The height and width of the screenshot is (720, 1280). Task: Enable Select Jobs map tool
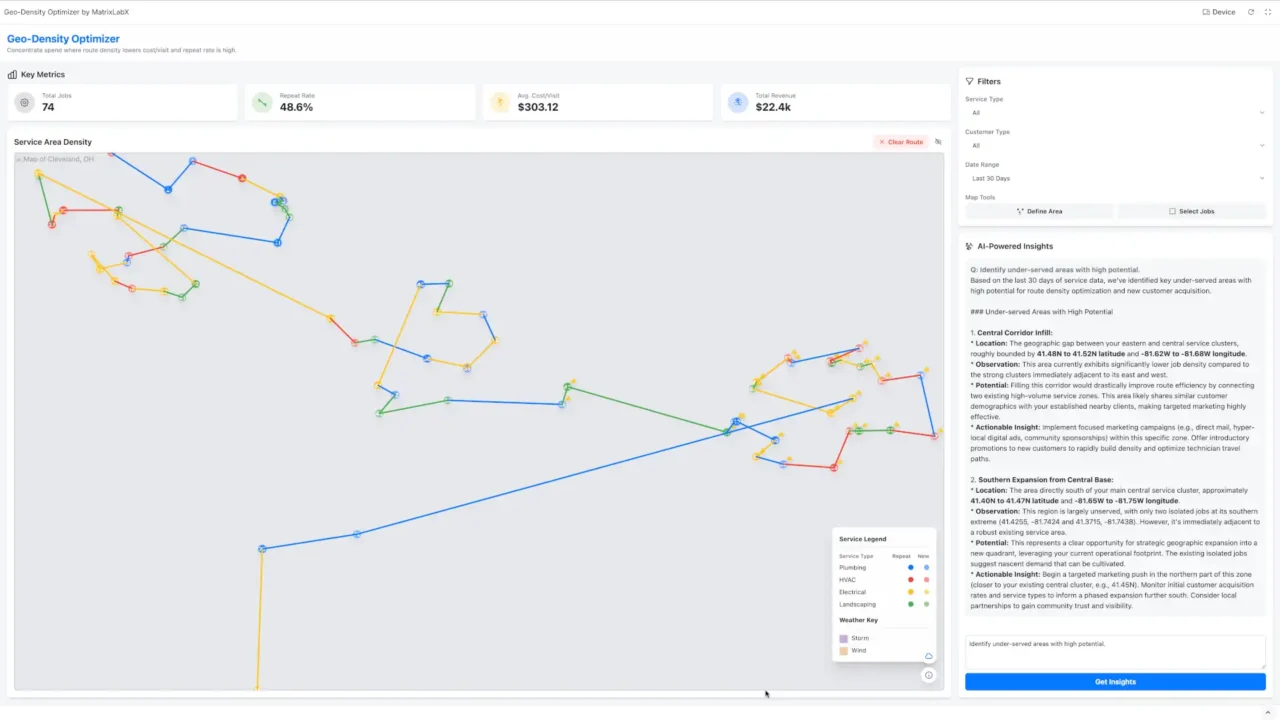[x=1191, y=211]
